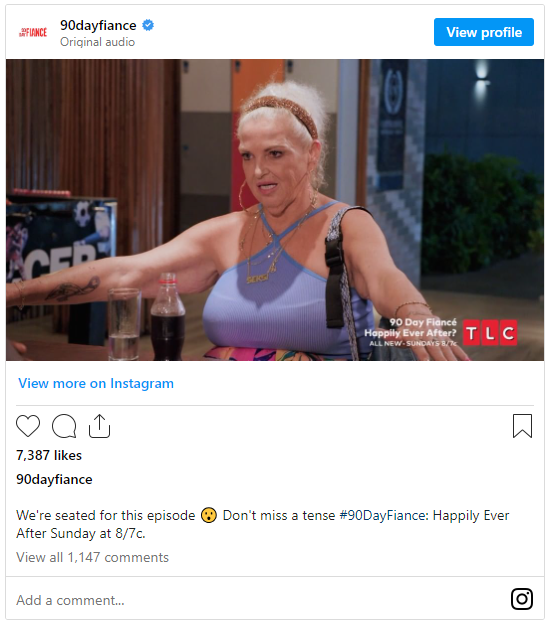Image resolution: width=549 pixels, height=622 pixels.
Task: Open Original audio link
Action: click(x=97, y=42)
